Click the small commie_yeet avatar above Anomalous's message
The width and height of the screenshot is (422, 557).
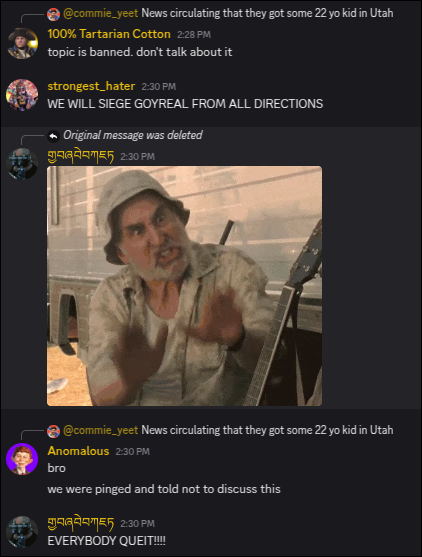(53, 431)
